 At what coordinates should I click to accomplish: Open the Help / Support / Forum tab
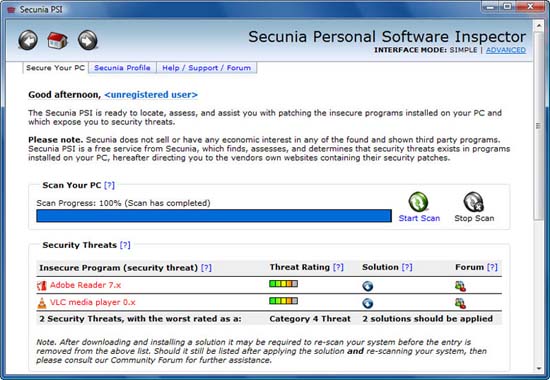(x=207, y=68)
